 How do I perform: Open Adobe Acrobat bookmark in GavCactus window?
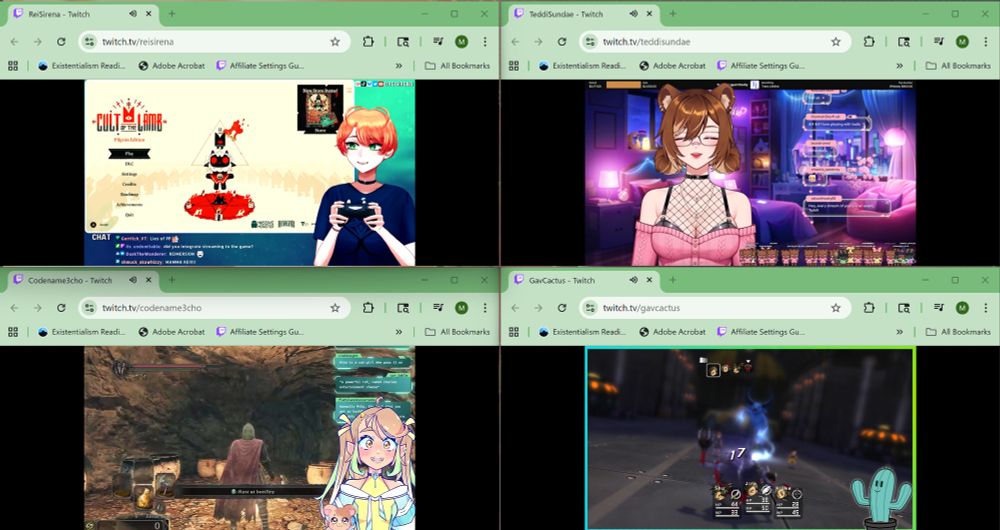coord(672,332)
